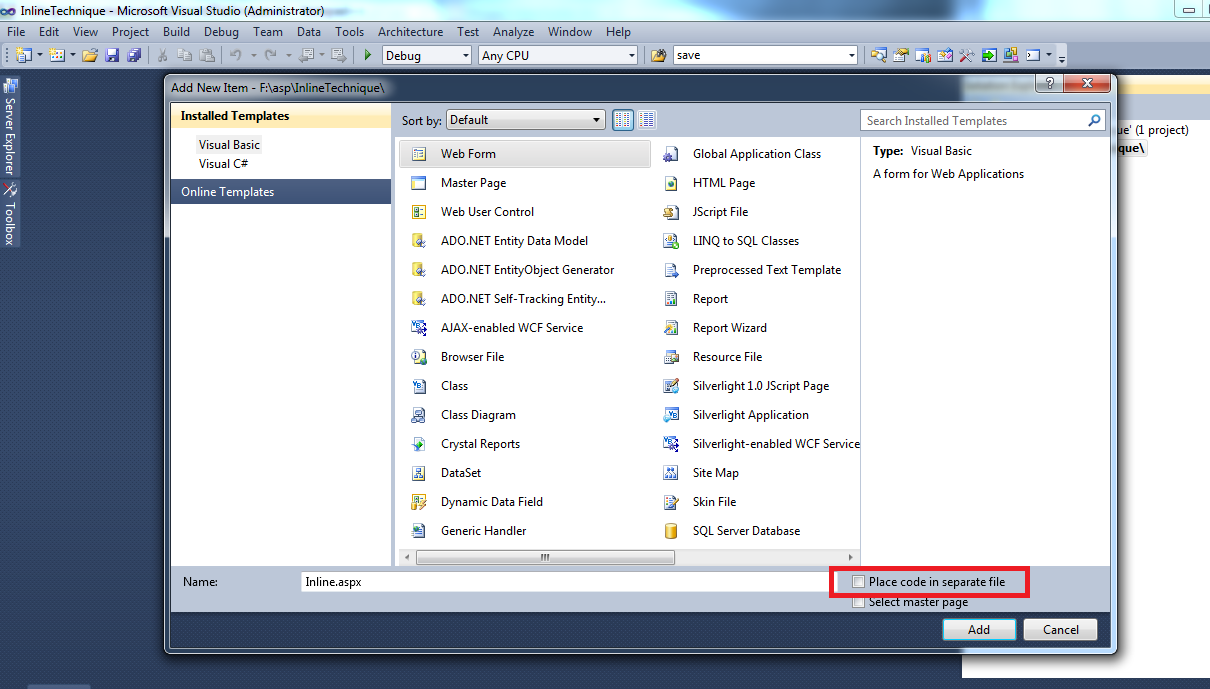Screen dimensions: 1210x689
Task: Click the Start Debugging green arrow
Action: [368, 55]
